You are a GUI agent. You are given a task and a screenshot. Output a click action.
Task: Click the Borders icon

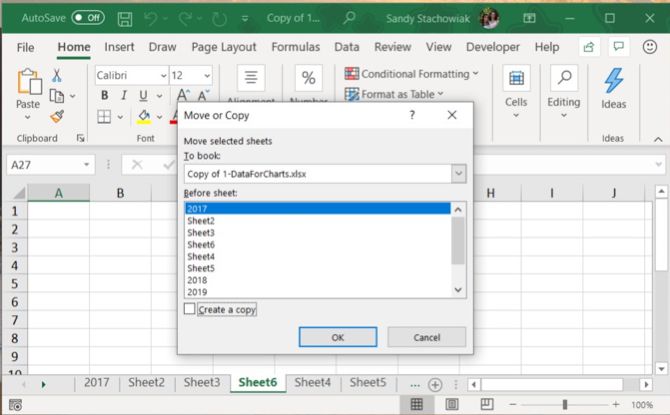click(104, 116)
